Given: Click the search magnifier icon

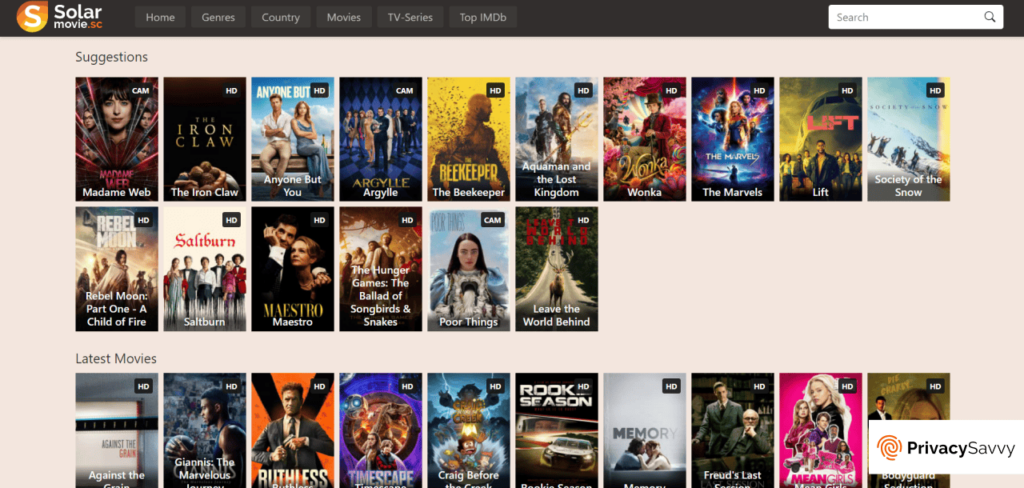Looking at the screenshot, I should point(990,17).
